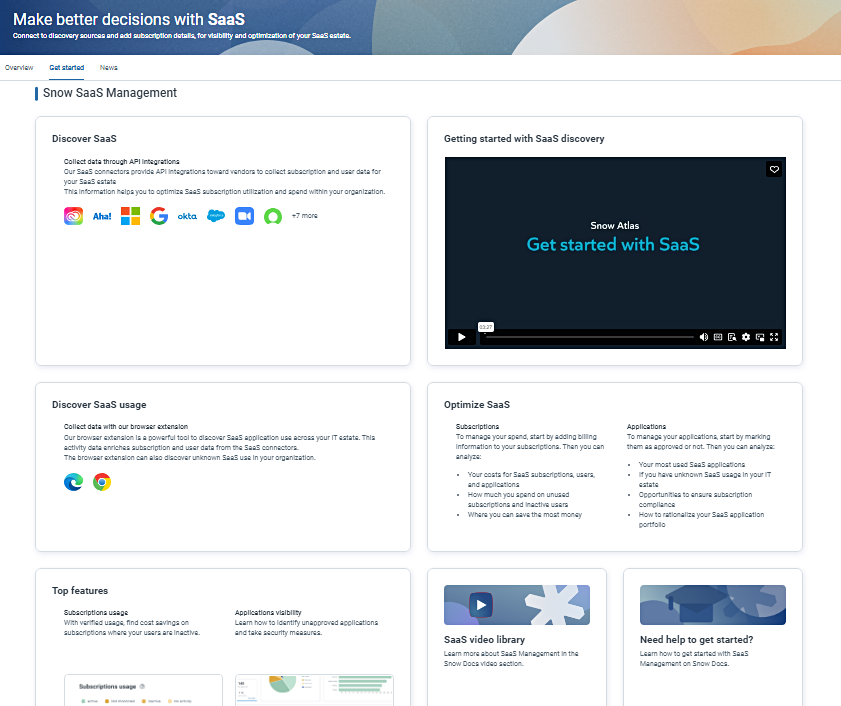Choose the Okta connector logo

click(187, 216)
